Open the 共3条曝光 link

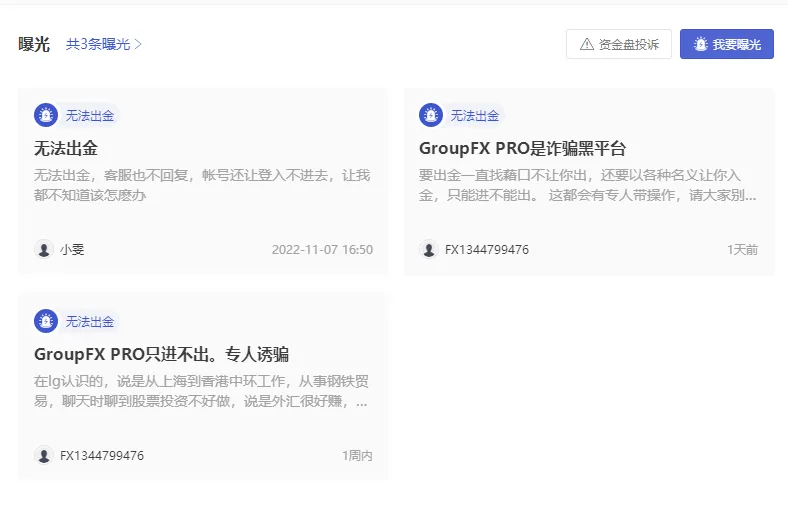click(x=104, y=44)
